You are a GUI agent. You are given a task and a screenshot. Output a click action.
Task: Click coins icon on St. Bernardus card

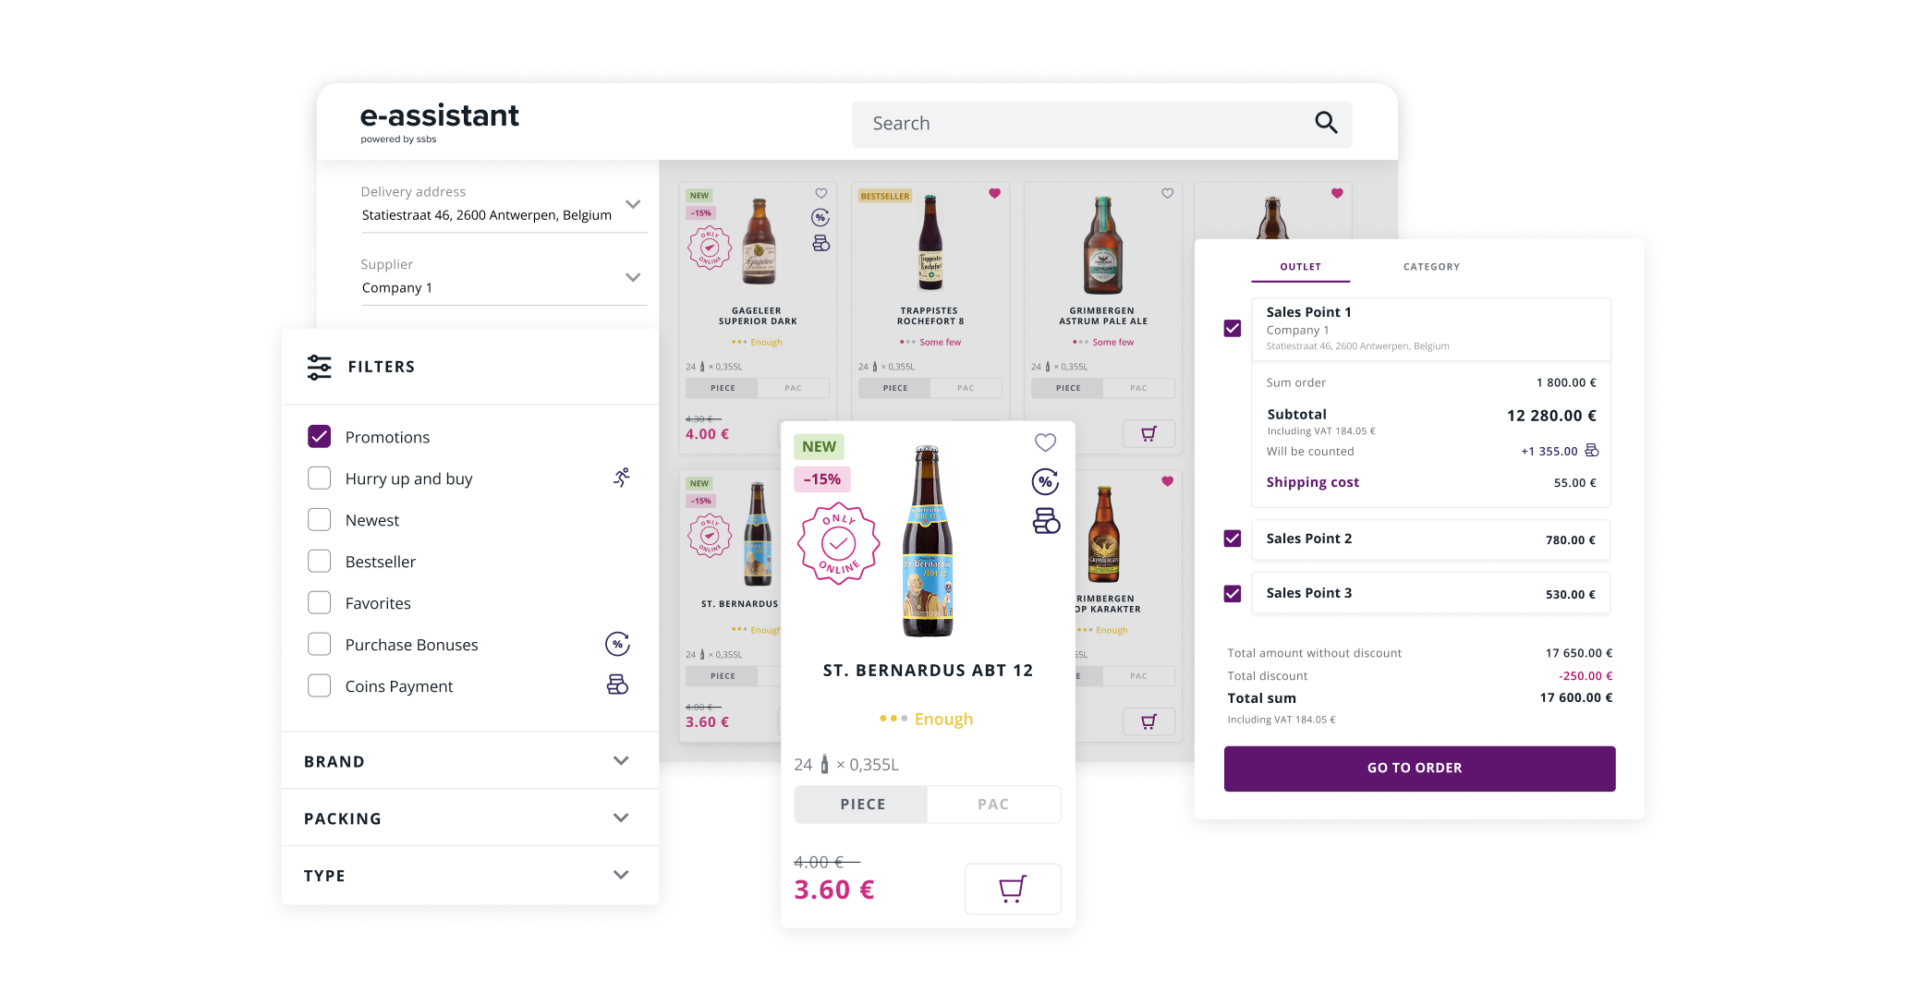1046,521
